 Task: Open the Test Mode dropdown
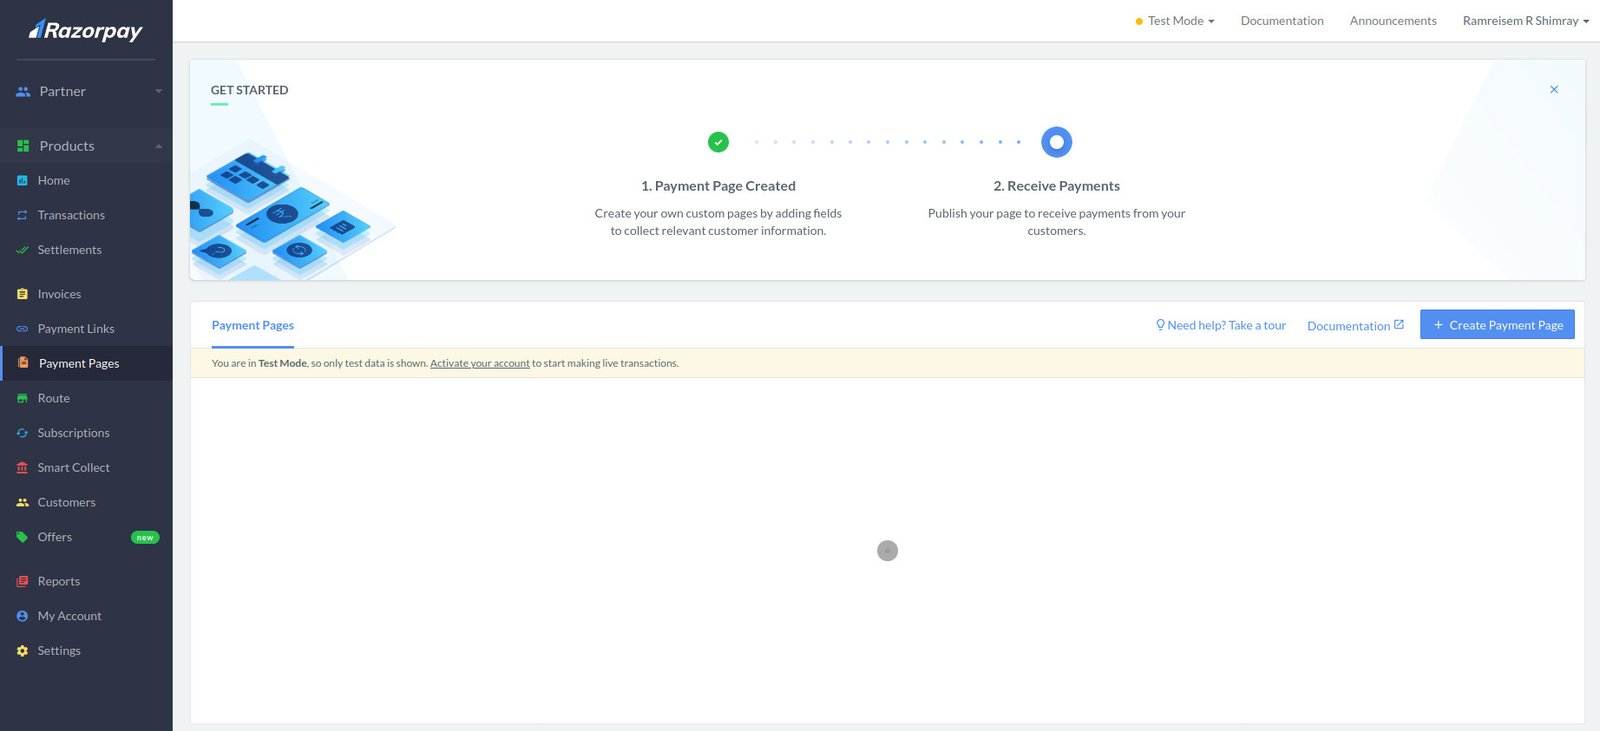click(x=1175, y=21)
